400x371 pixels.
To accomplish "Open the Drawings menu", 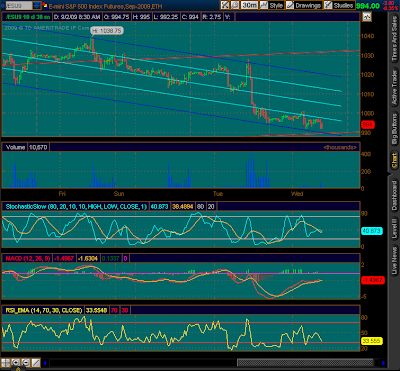I will point(304,5).
